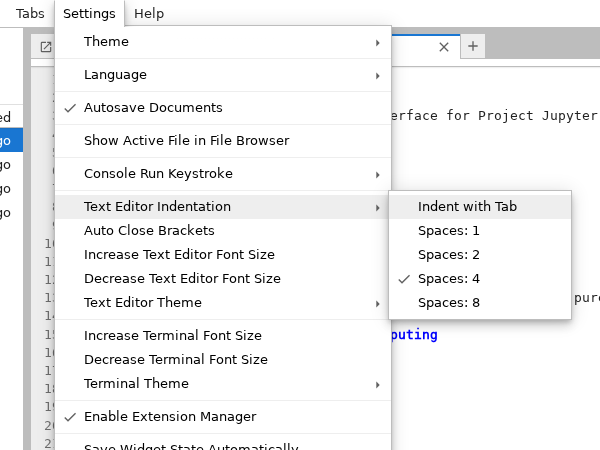Open Text Editor Theme submenu

click(x=223, y=303)
